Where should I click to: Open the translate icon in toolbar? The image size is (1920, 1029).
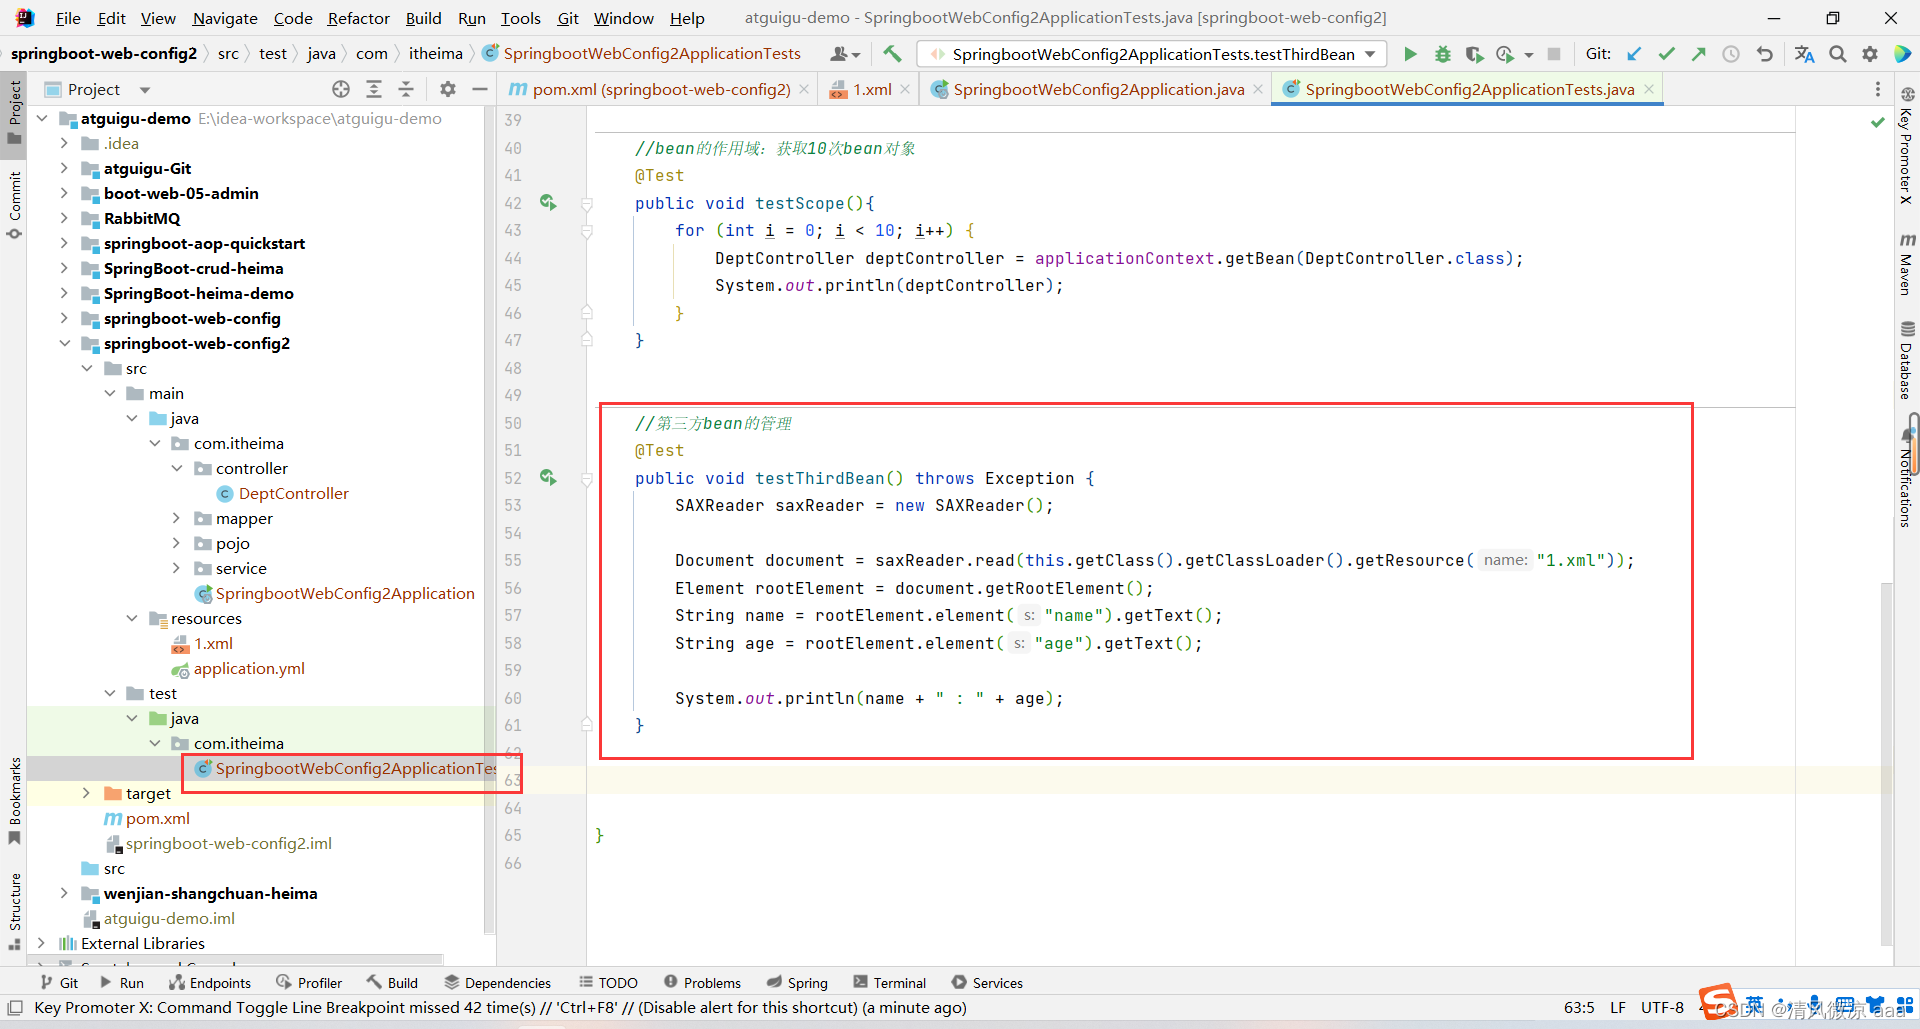coord(1804,54)
